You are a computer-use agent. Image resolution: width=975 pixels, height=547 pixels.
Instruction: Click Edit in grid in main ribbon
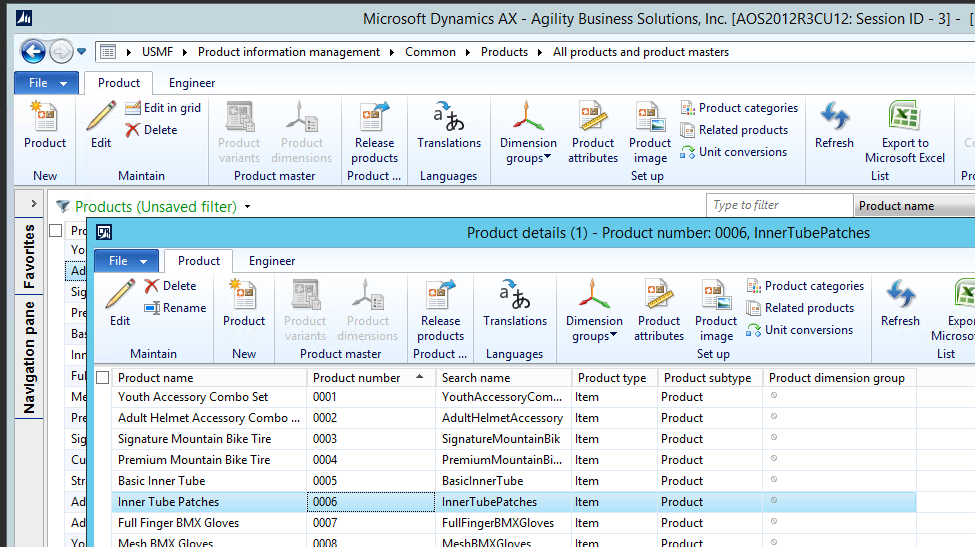(164, 108)
